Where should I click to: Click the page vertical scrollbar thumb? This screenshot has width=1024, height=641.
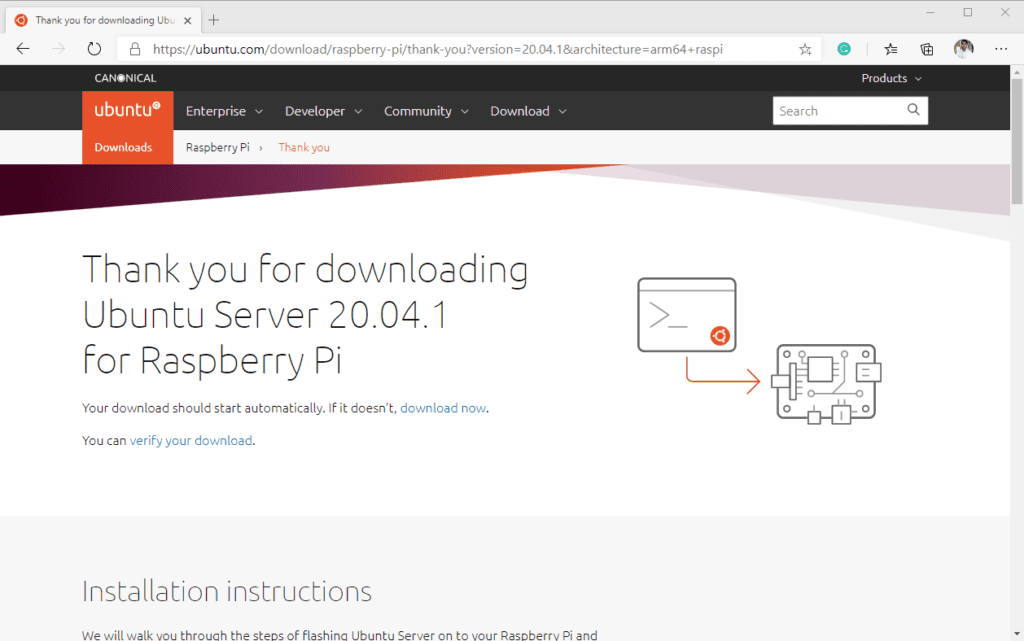point(1017,140)
